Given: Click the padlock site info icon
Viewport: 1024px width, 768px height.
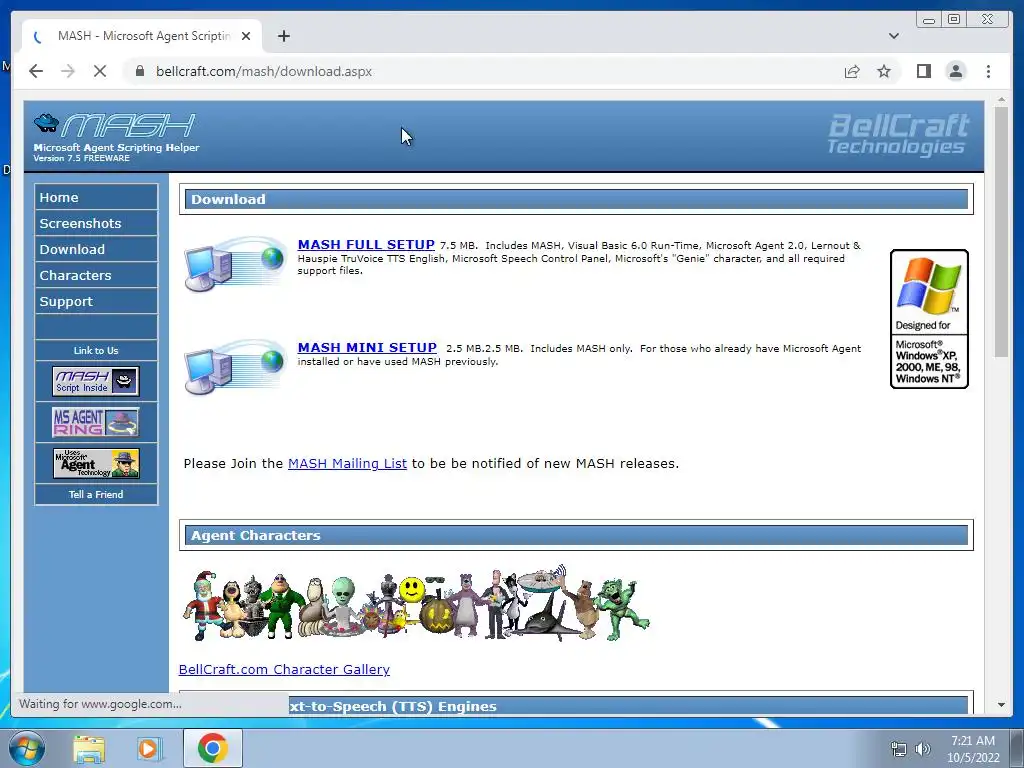Looking at the screenshot, I should click(x=139, y=71).
